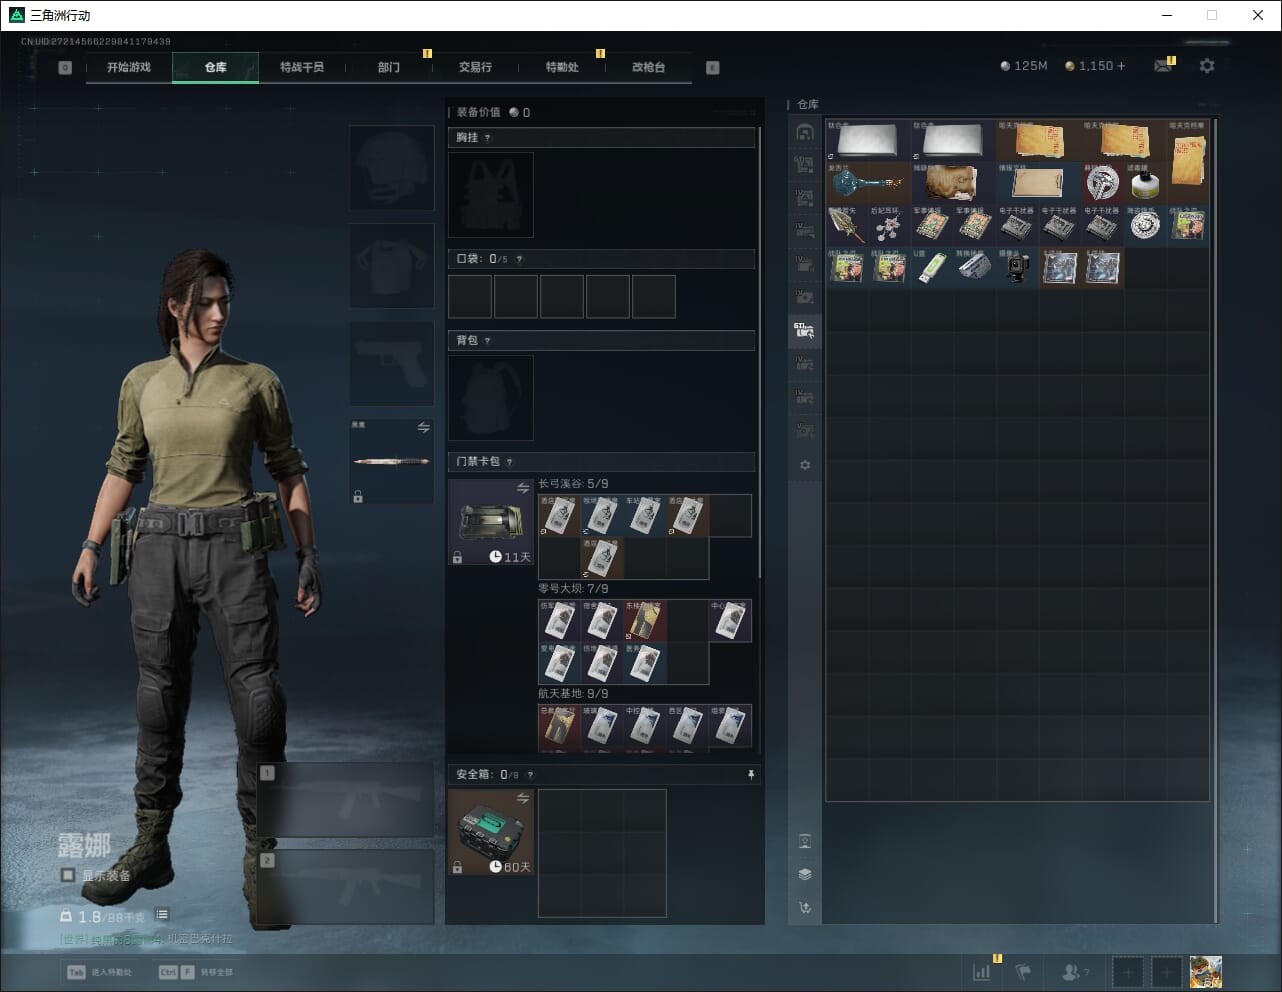This screenshot has width=1282, height=992.
Task: Open the mail inbox icon
Action: click(x=1163, y=66)
